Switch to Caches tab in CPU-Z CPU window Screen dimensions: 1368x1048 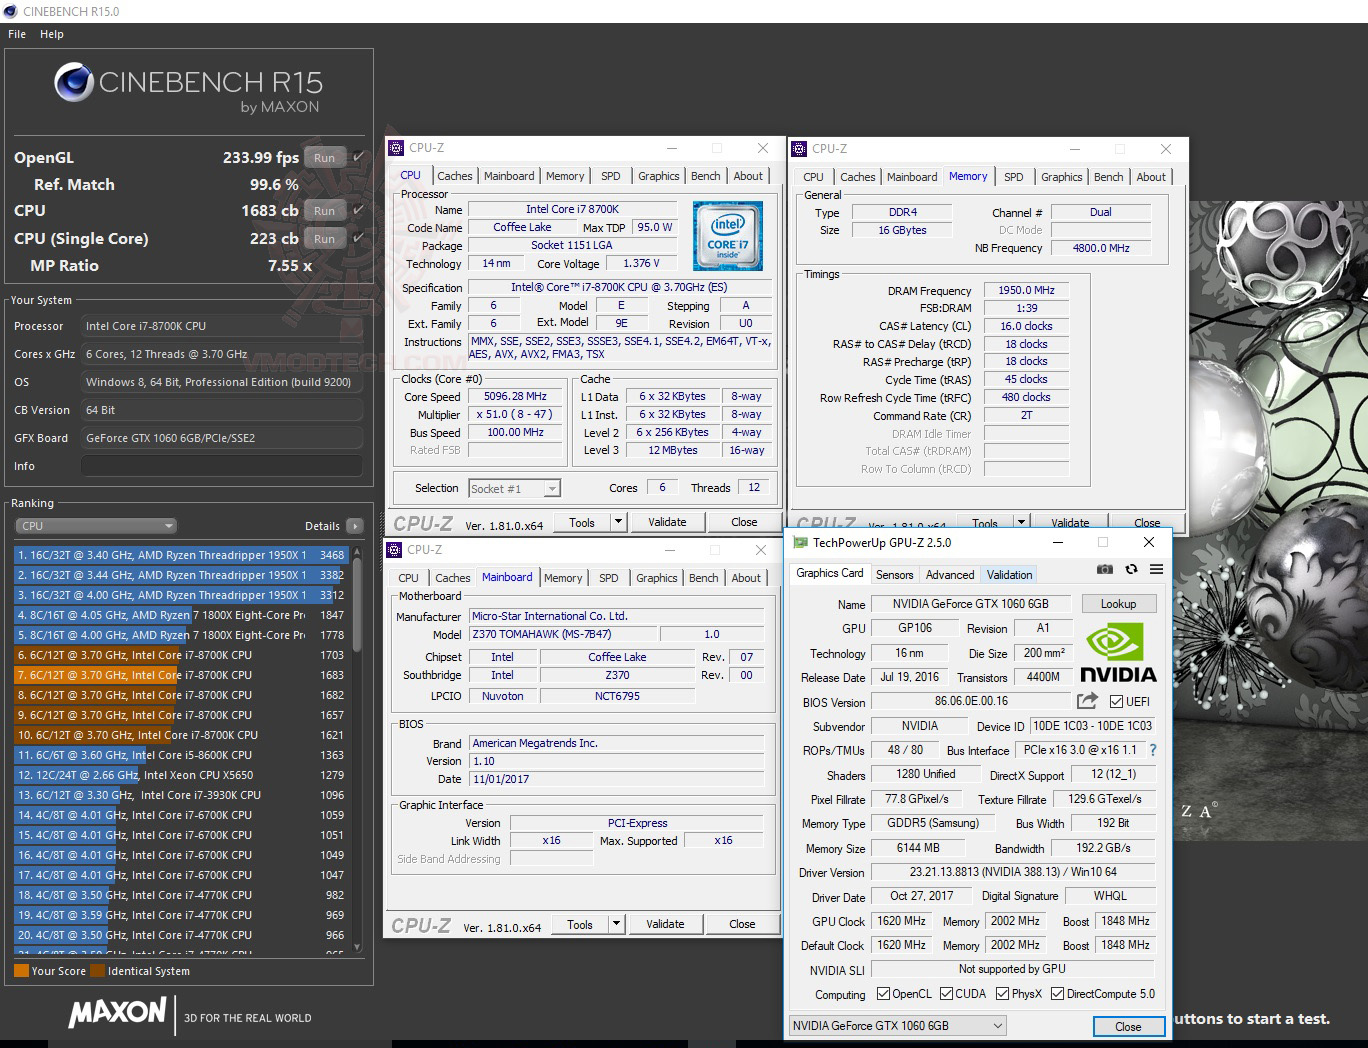pyautogui.click(x=454, y=176)
